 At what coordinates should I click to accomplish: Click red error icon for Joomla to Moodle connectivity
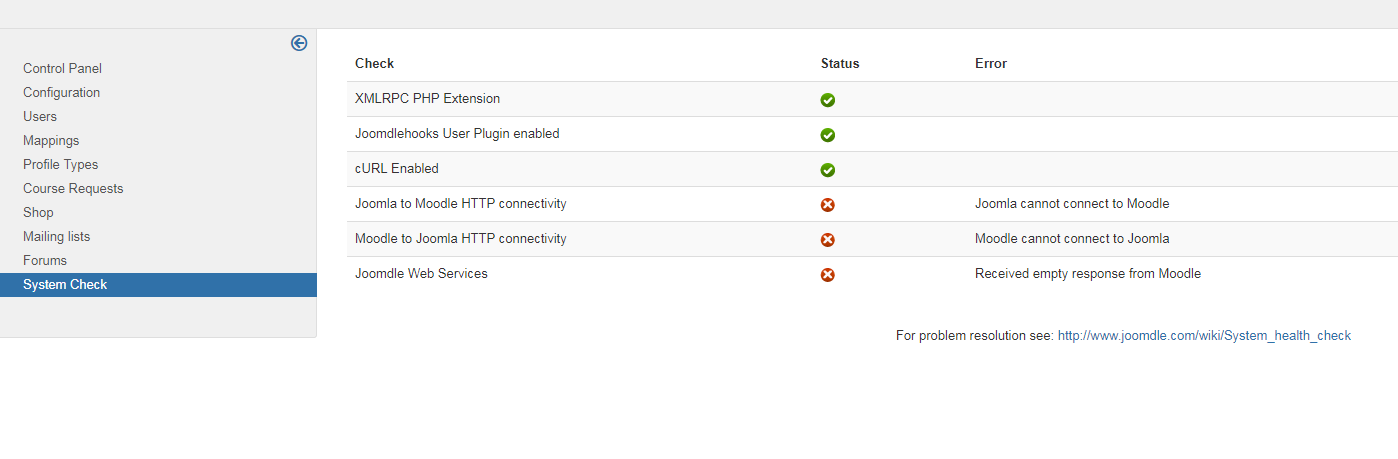pos(828,205)
